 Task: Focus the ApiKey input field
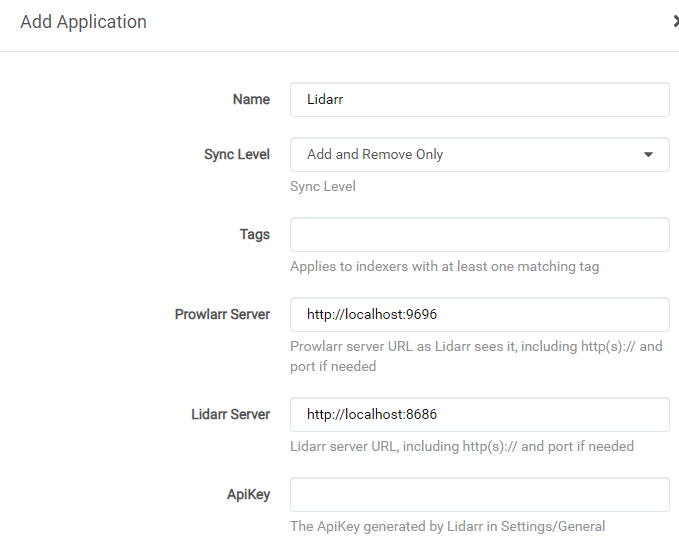coord(480,494)
